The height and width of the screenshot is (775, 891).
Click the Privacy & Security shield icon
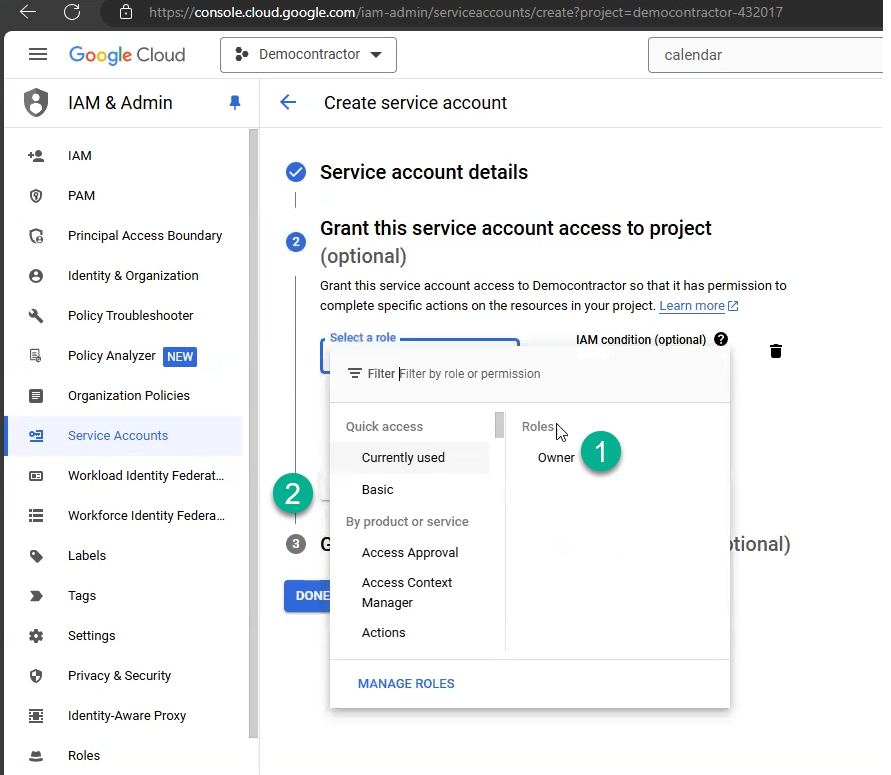36,676
